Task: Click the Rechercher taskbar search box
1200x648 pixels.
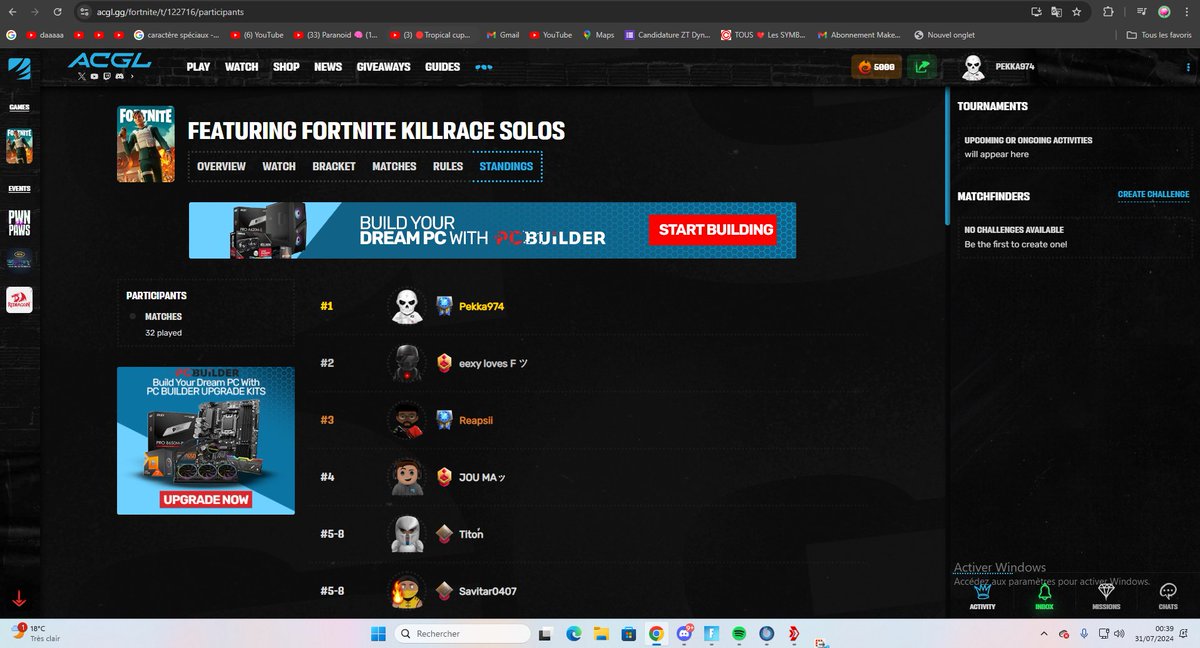Action: coord(462,633)
